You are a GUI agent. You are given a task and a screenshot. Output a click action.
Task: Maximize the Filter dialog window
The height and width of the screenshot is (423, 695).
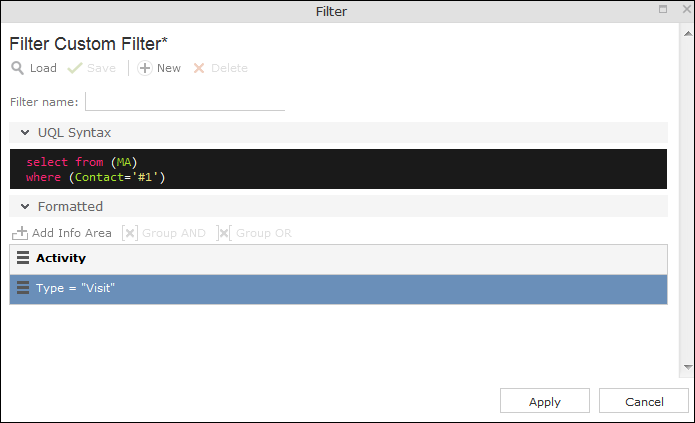coord(663,9)
